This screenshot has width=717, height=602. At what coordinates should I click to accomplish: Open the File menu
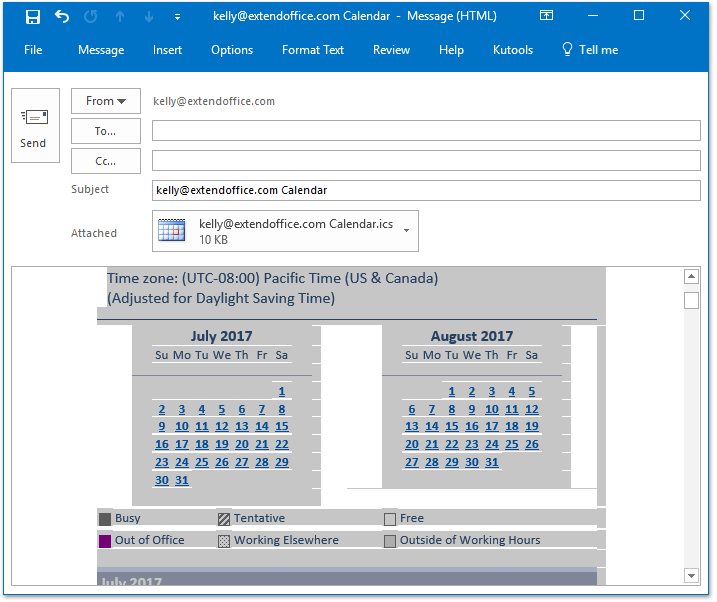[33, 50]
